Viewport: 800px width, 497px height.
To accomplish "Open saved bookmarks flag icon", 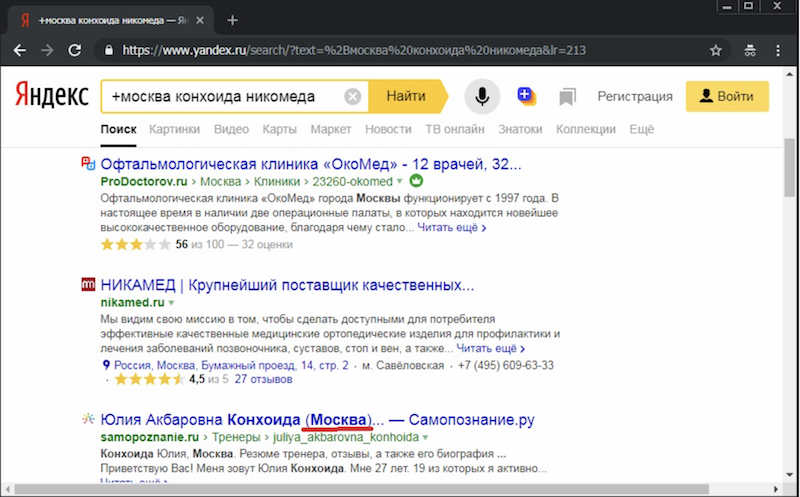I will tap(567, 96).
